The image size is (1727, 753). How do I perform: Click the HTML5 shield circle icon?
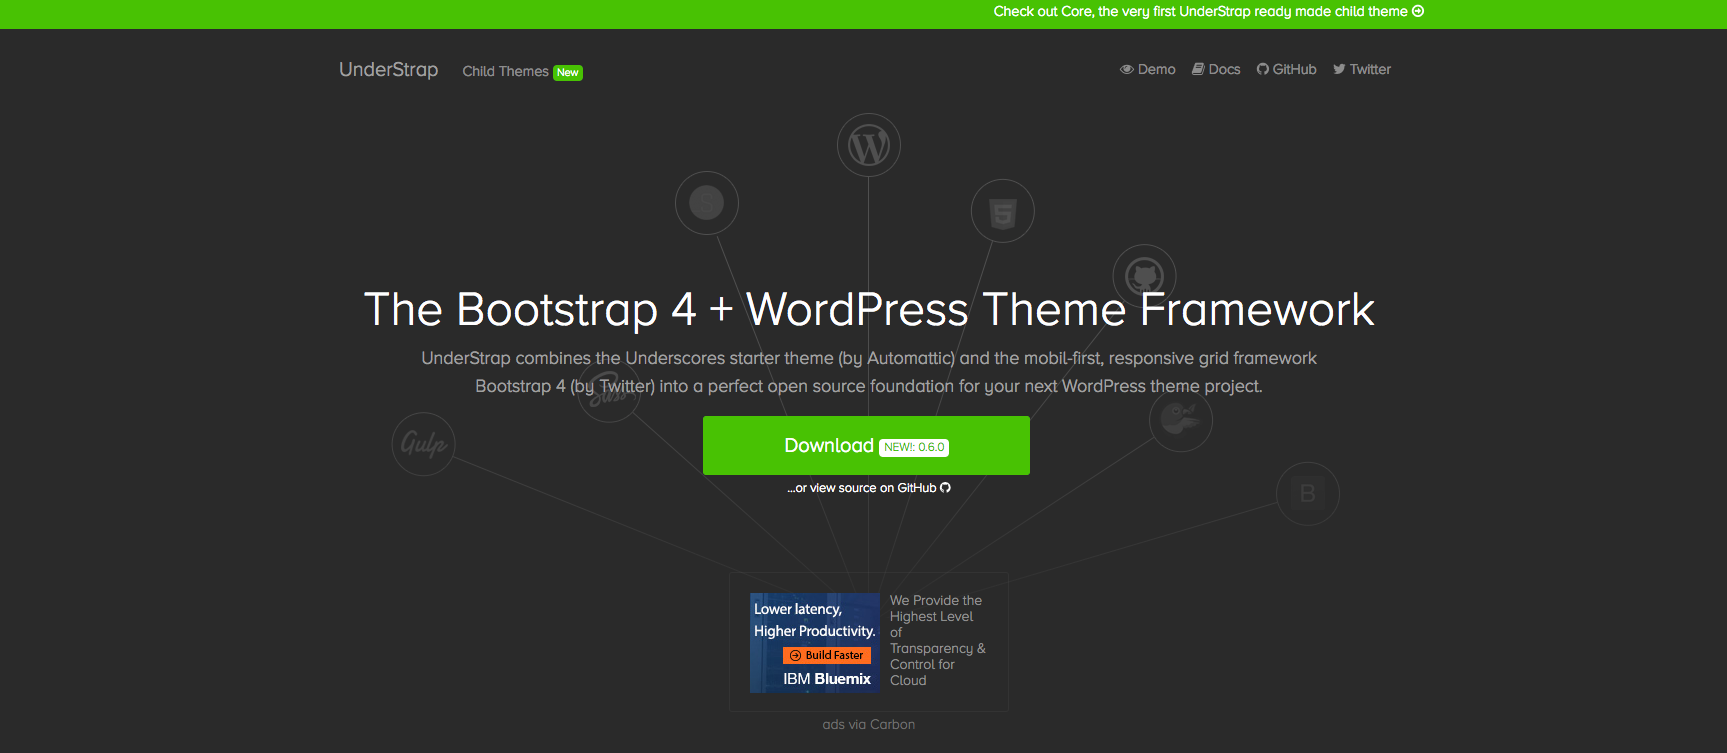click(1003, 211)
